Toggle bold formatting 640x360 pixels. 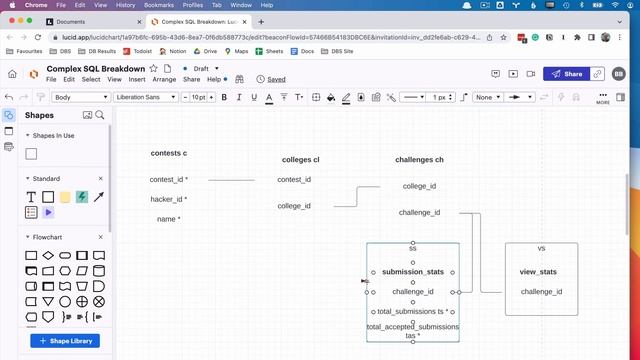[224, 97]
